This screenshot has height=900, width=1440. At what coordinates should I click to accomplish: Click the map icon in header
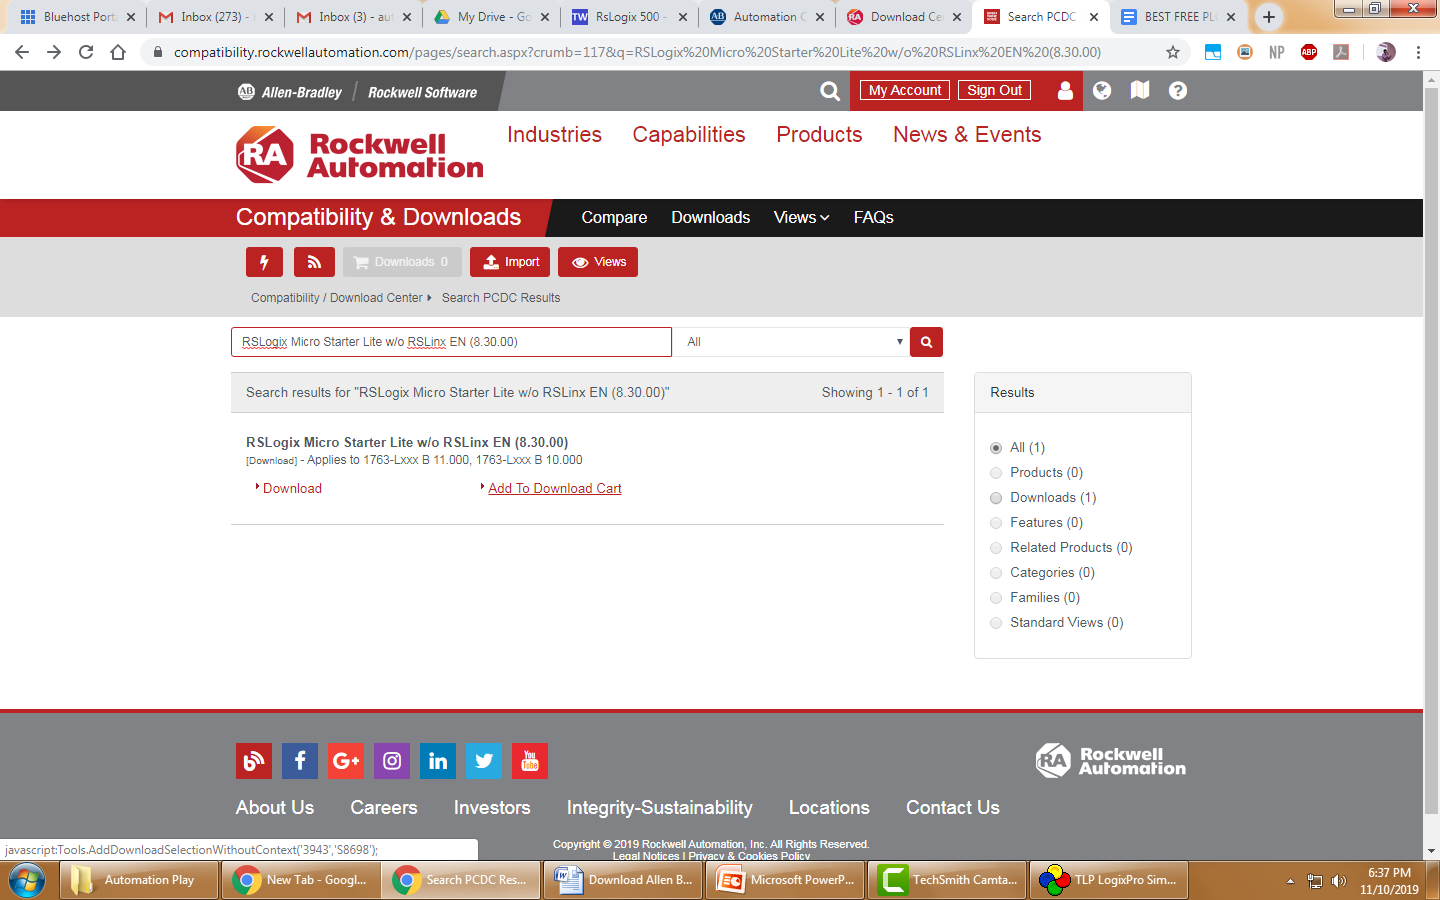pos(1140,91)
